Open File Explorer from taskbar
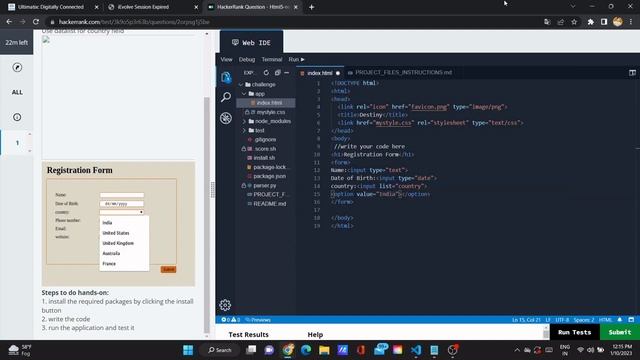The image size is (640, 360). pos(324,350)
